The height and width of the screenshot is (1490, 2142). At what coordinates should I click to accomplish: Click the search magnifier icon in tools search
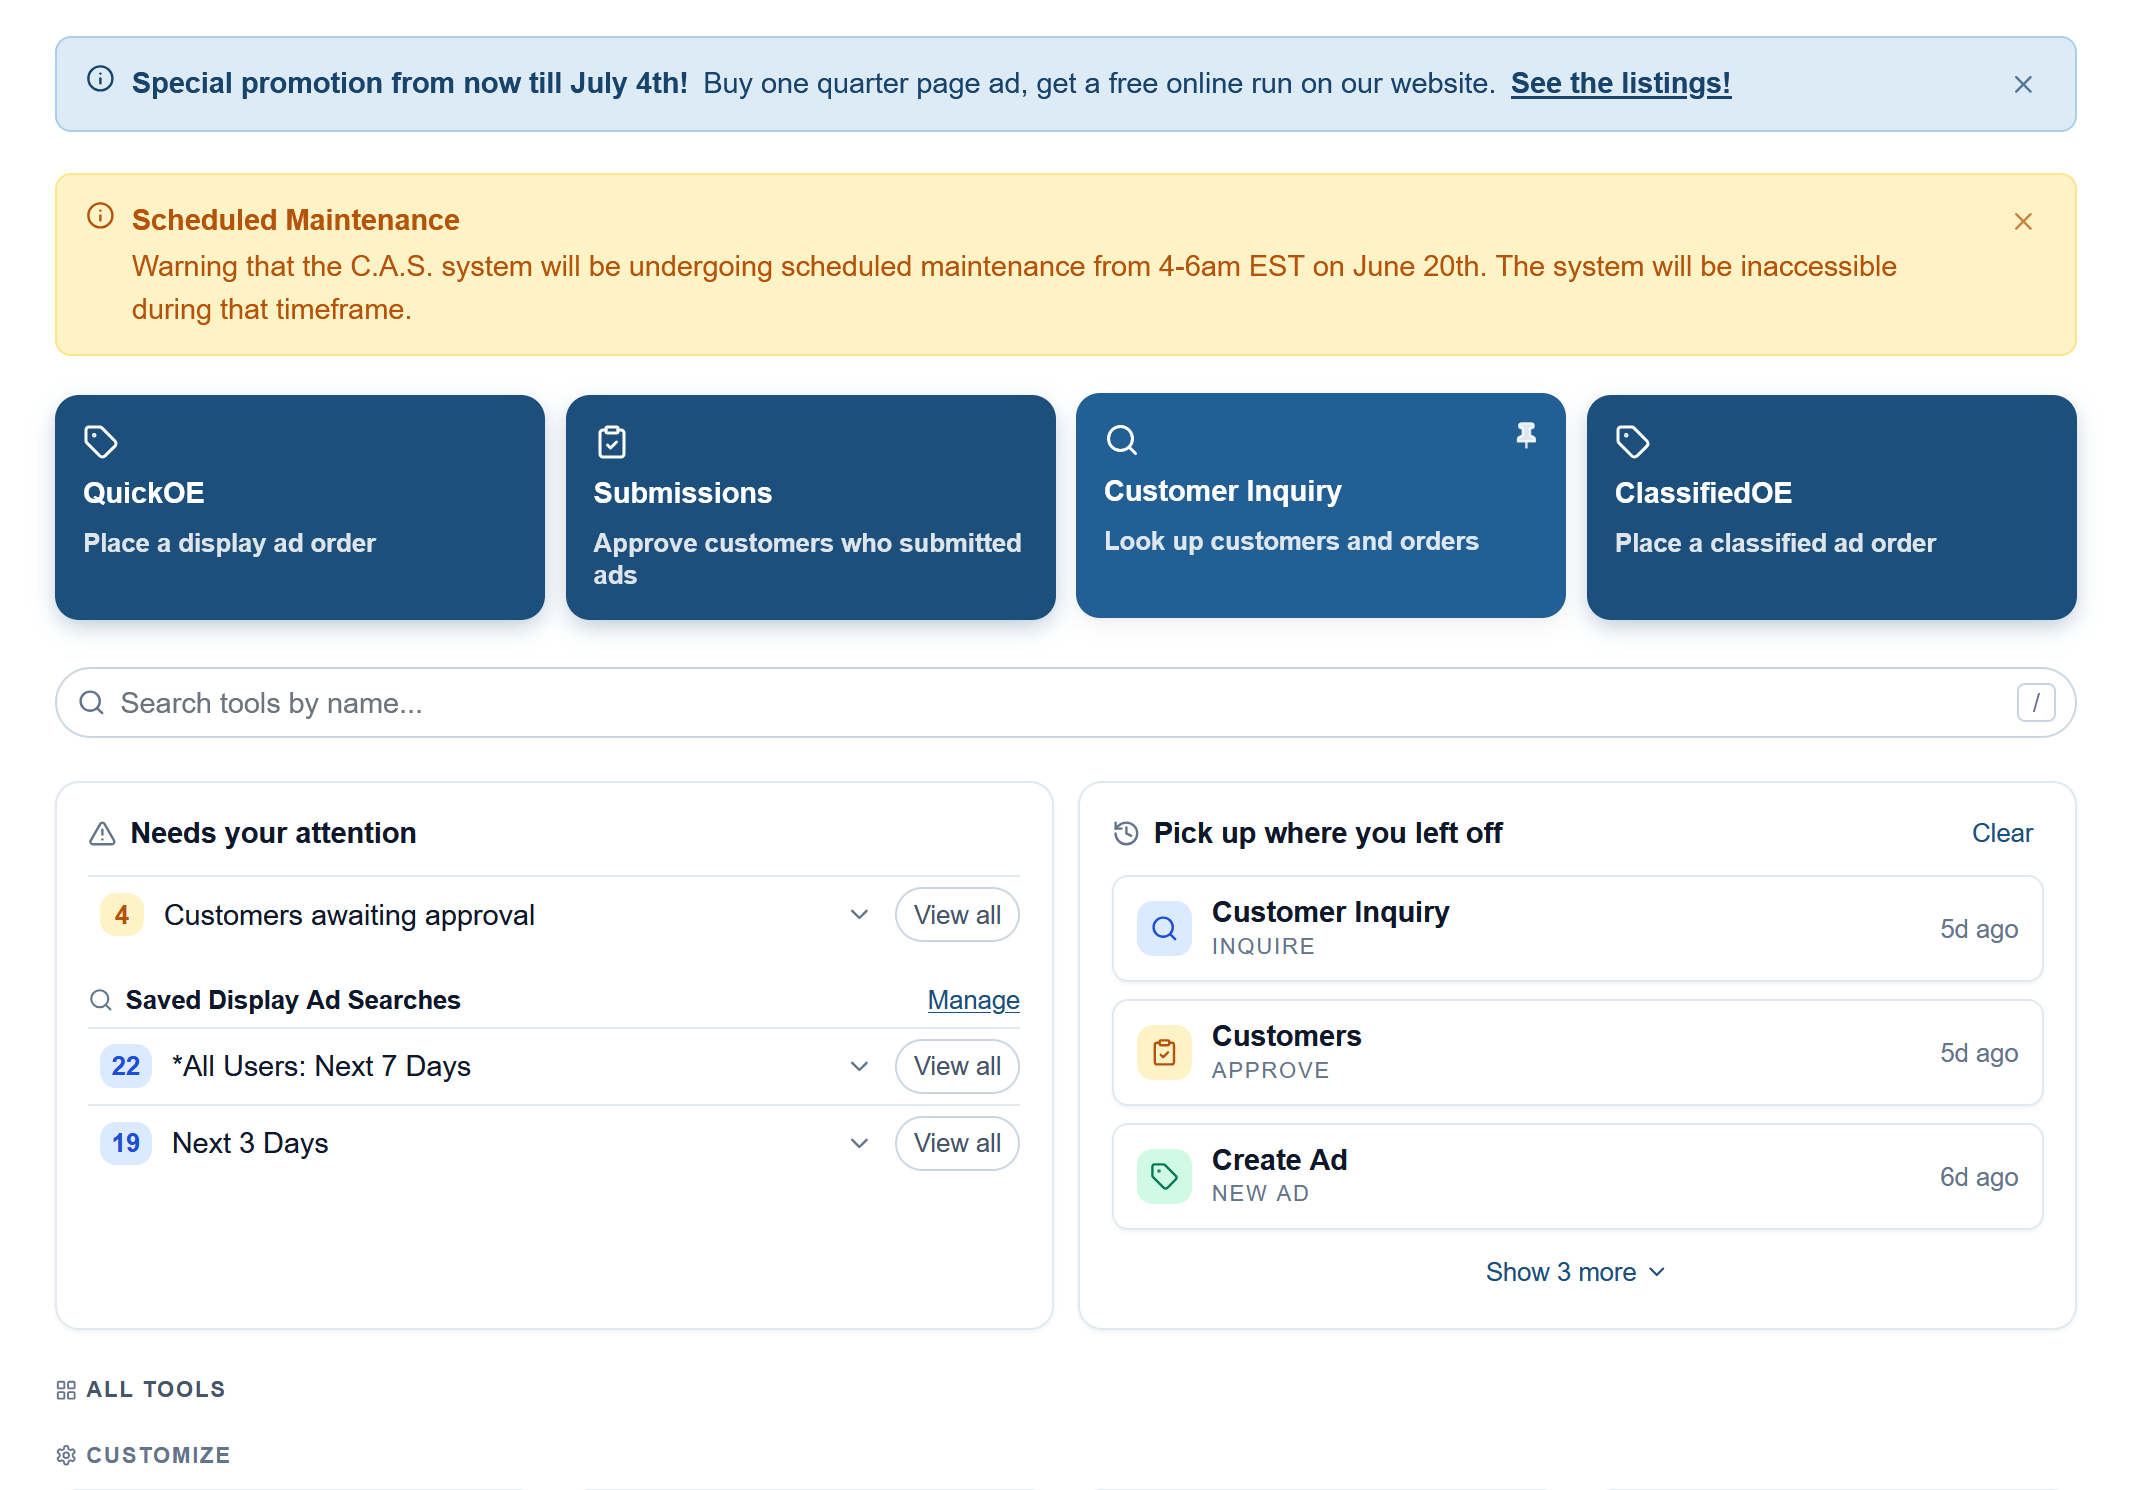pyautogui.click(x=91, y=703)
